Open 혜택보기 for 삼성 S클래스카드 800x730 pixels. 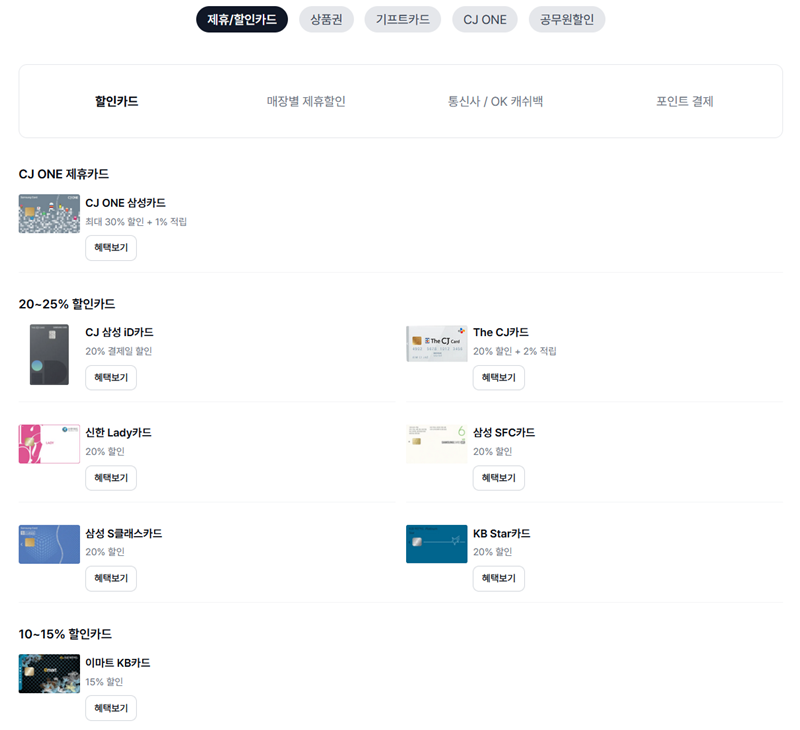pos(111,578)
